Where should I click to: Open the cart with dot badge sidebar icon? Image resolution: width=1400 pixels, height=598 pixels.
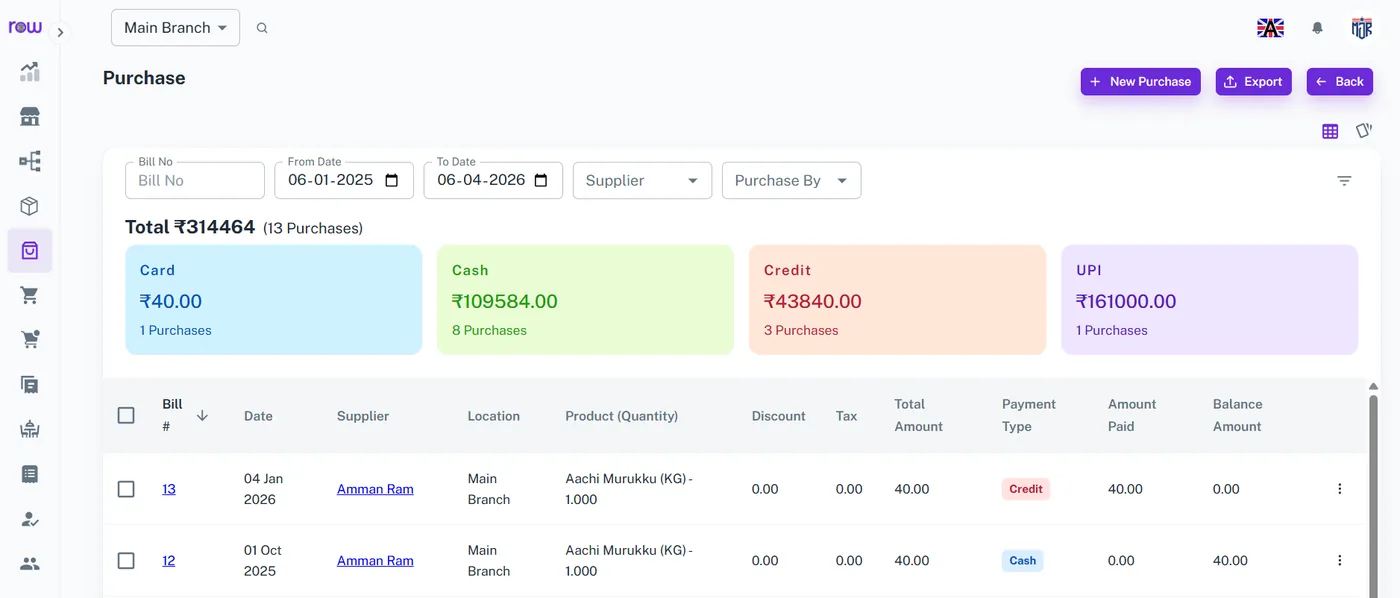coord(30,339)
